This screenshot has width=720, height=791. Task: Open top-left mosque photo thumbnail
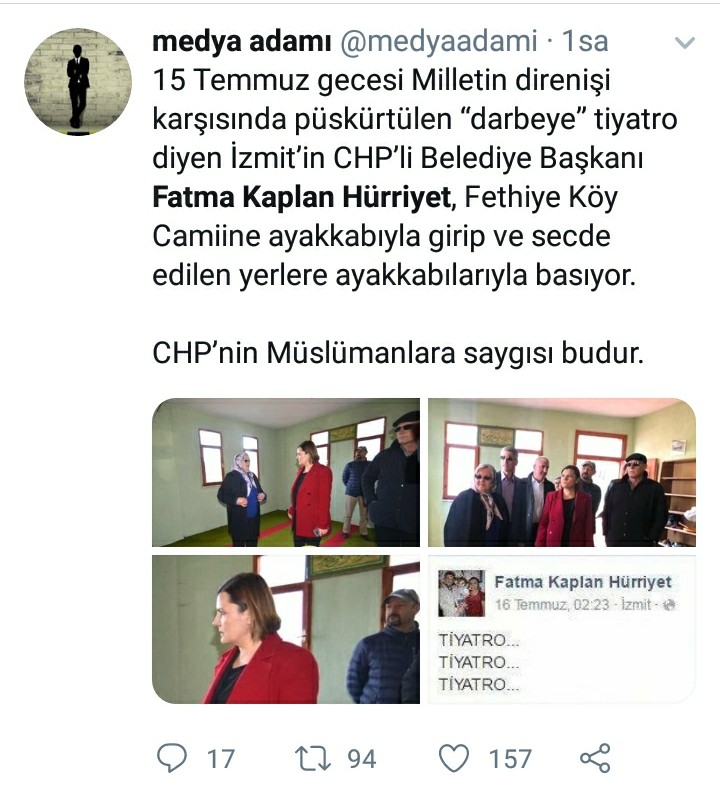[x=286, y=472]
